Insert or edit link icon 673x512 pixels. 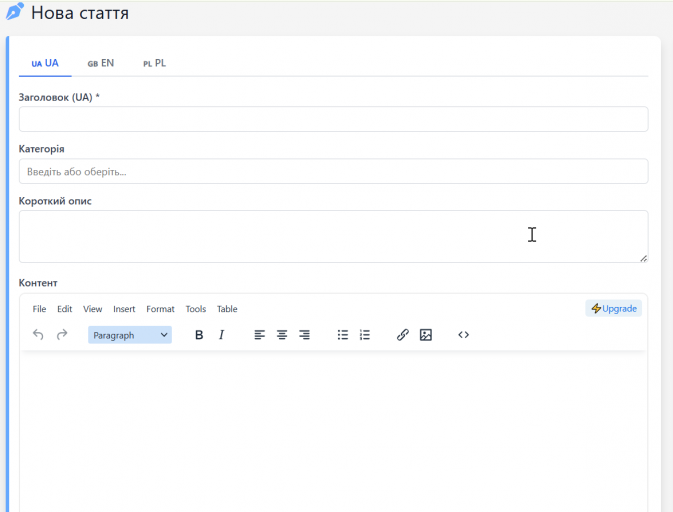pos(403,335)
